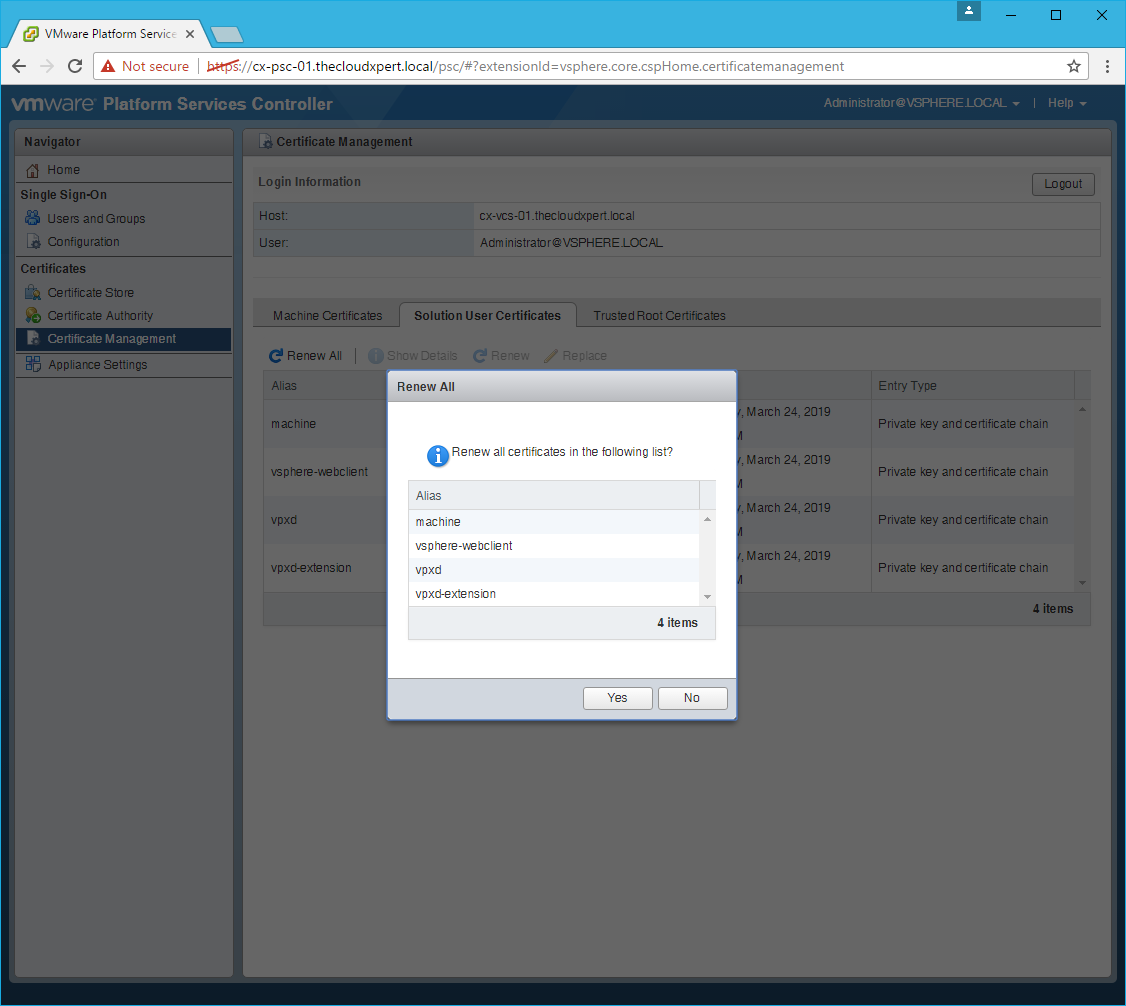This screenshot has width=1126, height=1006.
Task: Open the Certificate Store icon
Action: pyautogui.click(x=33, y=293)
